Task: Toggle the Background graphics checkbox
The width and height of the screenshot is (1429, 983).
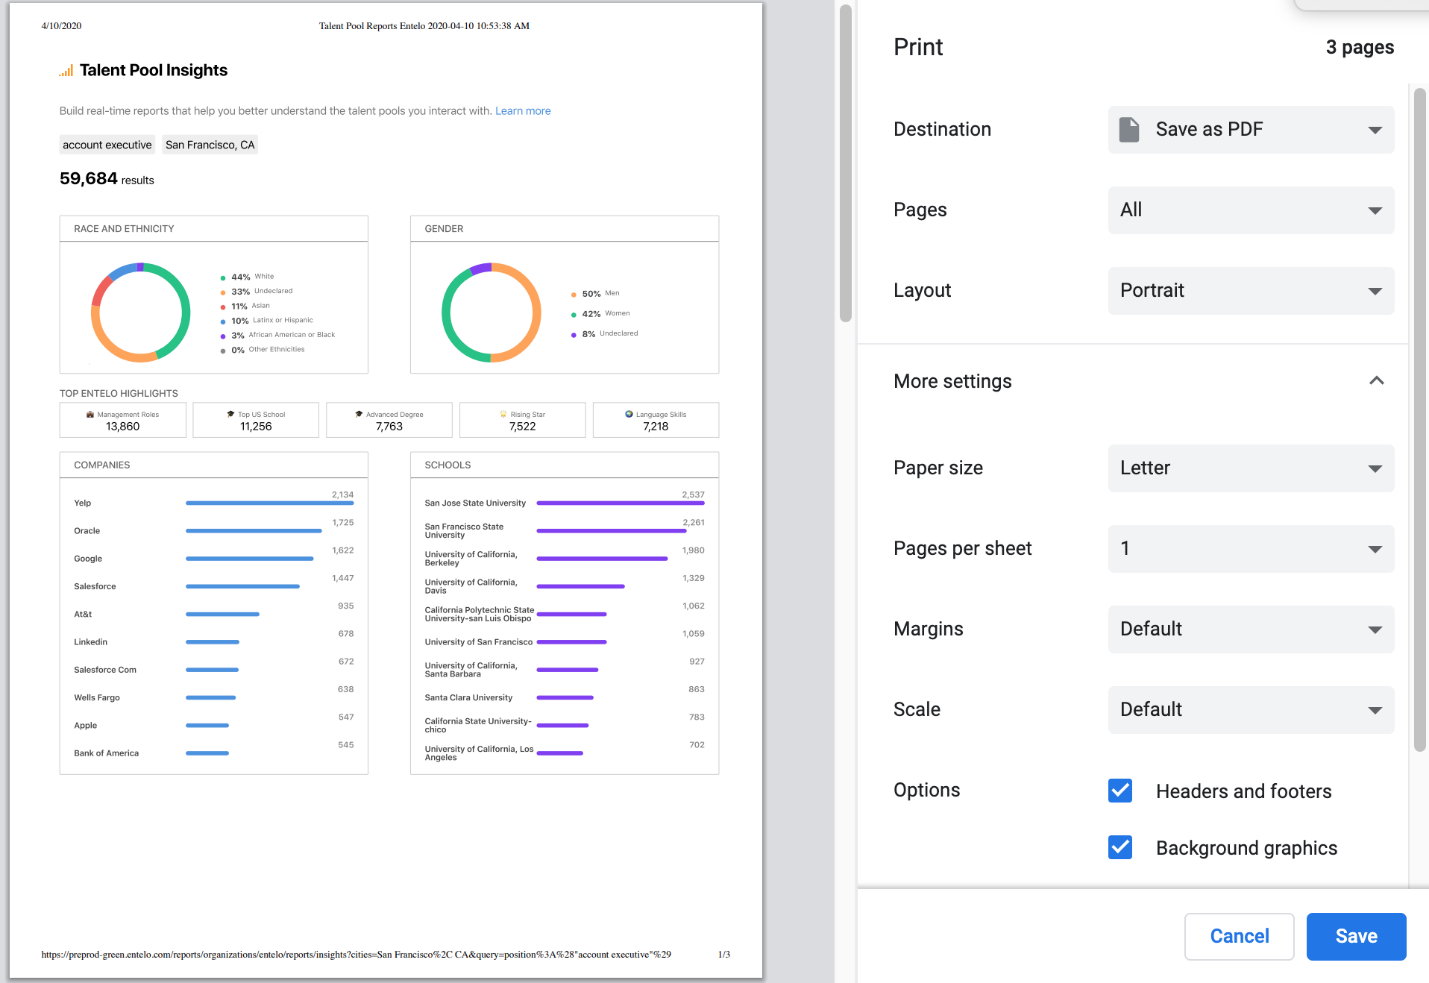Action: coord(1120,848)
